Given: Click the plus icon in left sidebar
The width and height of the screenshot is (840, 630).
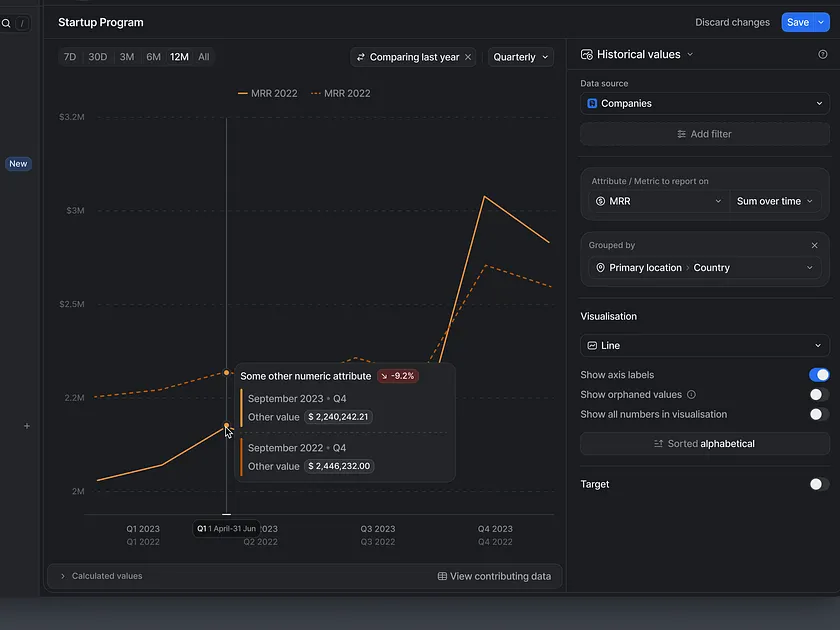Looking at the screenshot, I should [27, 426].
